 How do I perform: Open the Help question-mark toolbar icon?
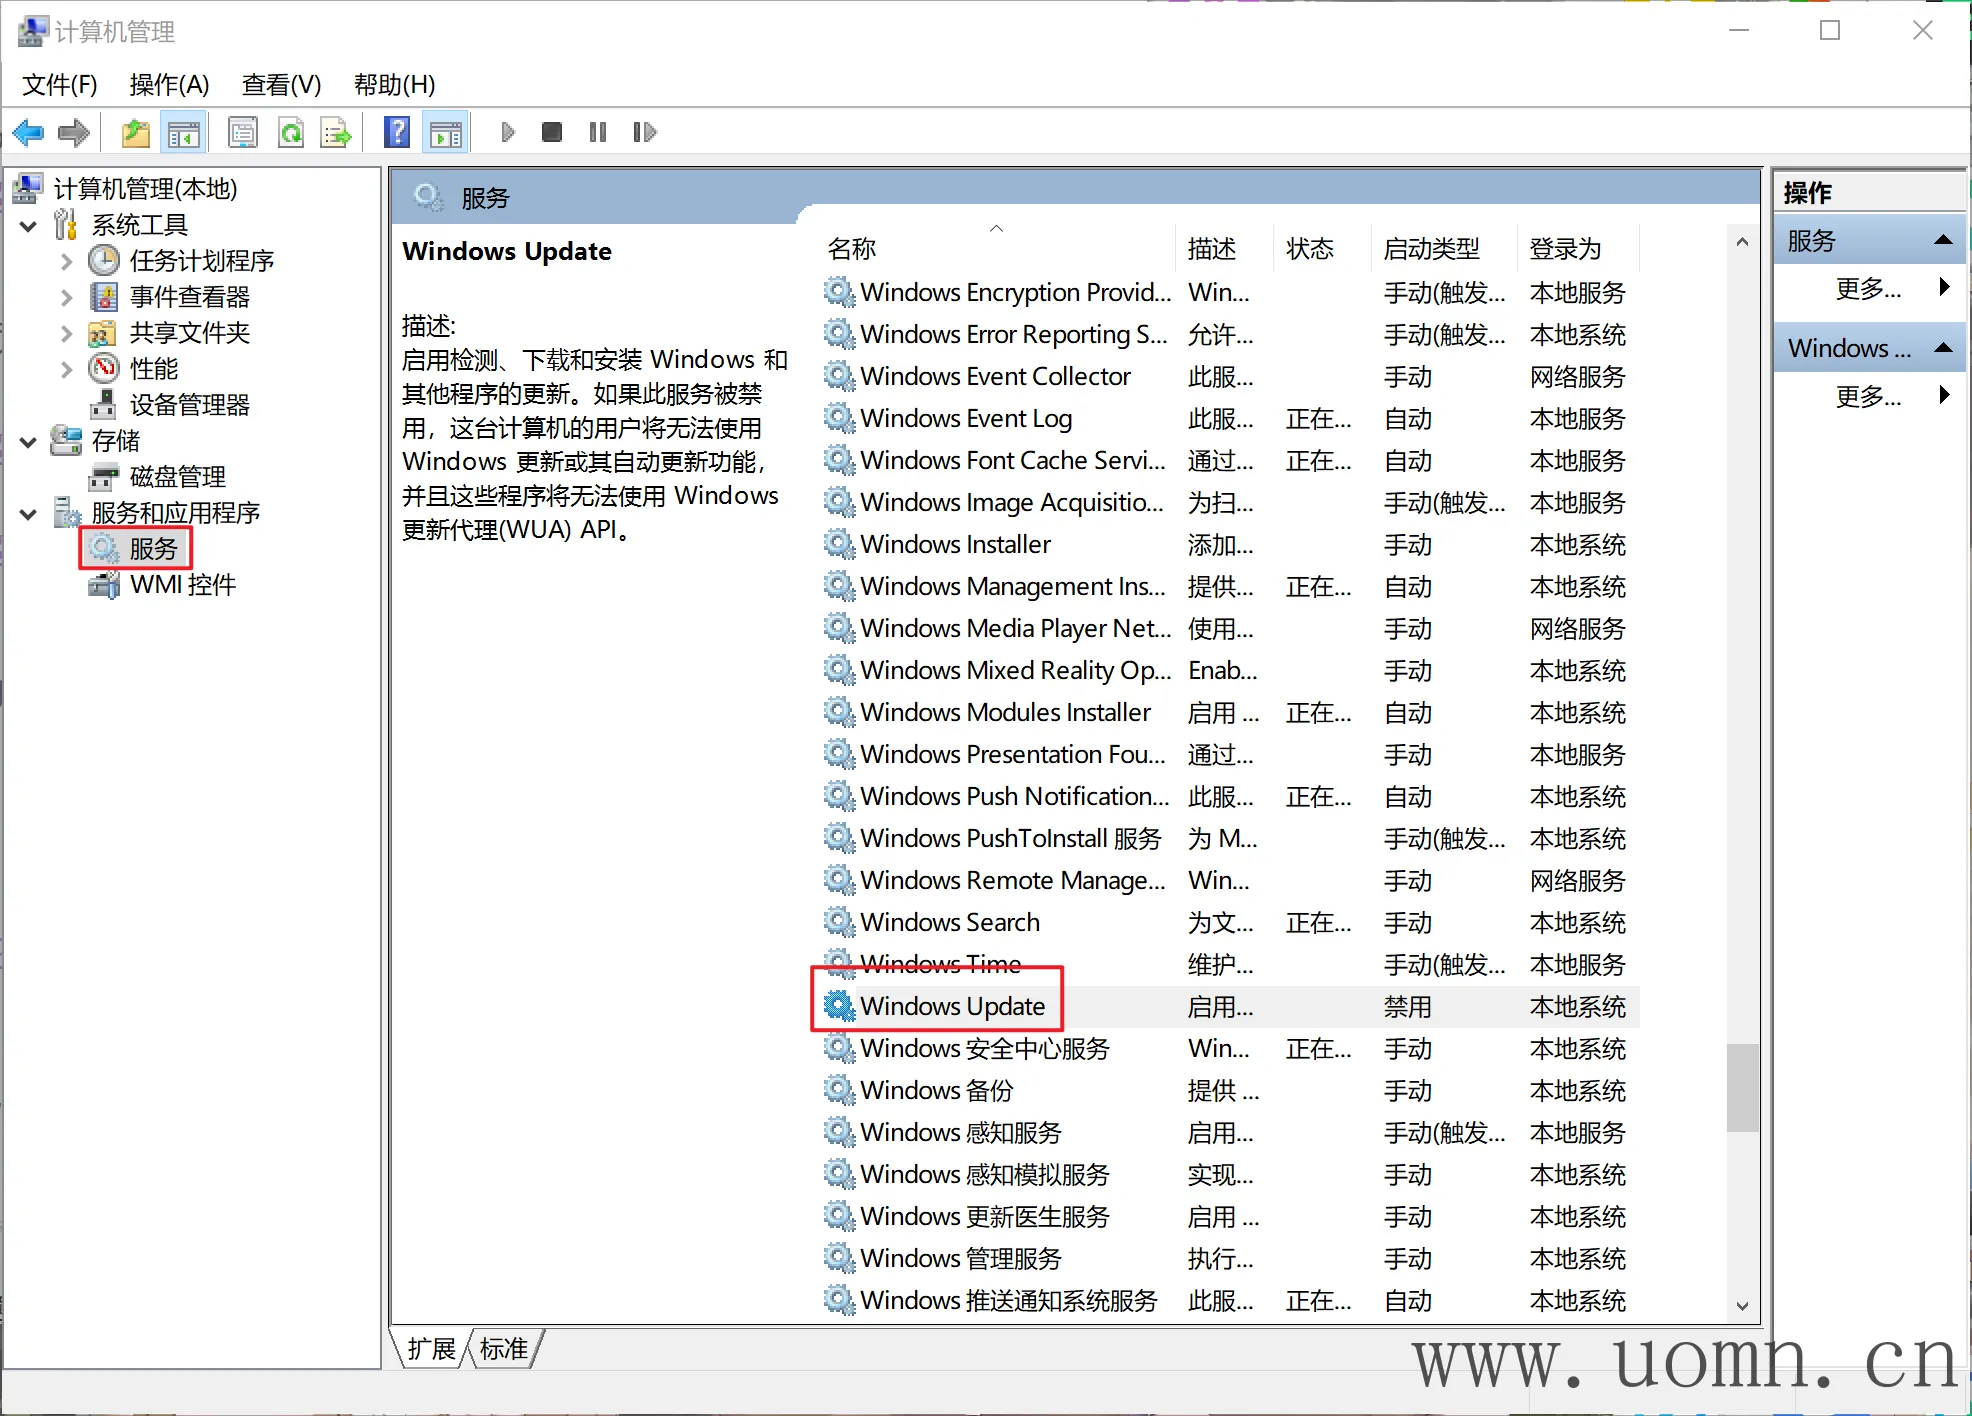[397, 132]
